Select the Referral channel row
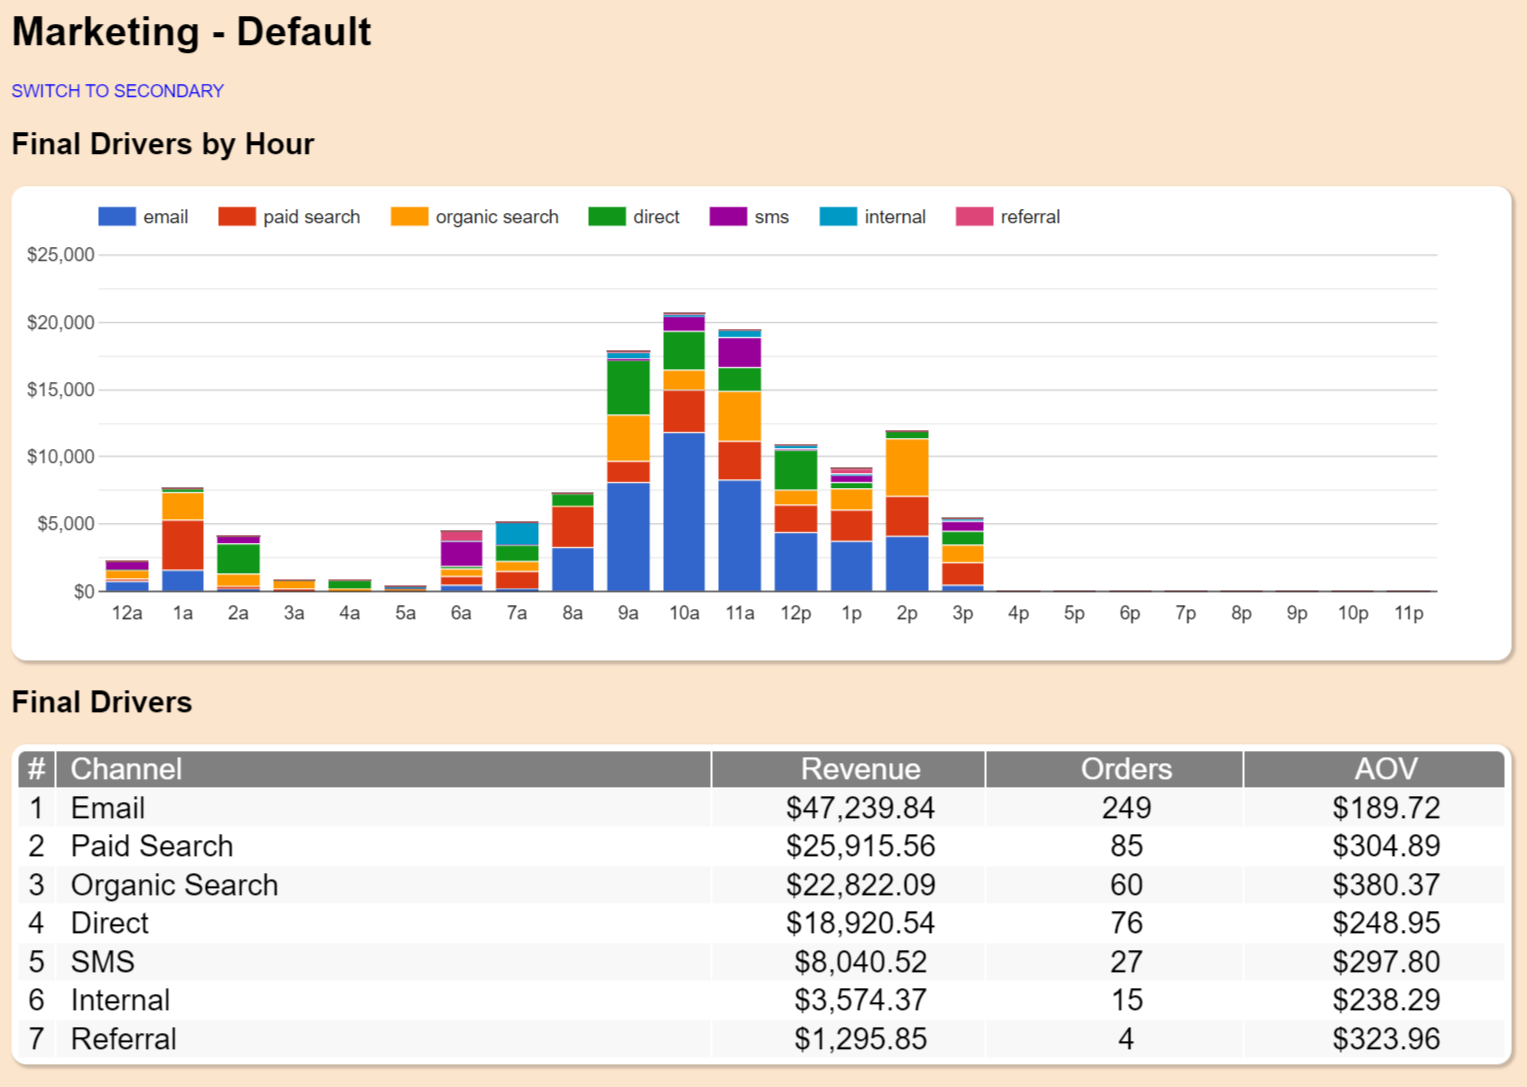Image resolution: width=1527 pixels, height=1087 pixels. point(761,1039)
